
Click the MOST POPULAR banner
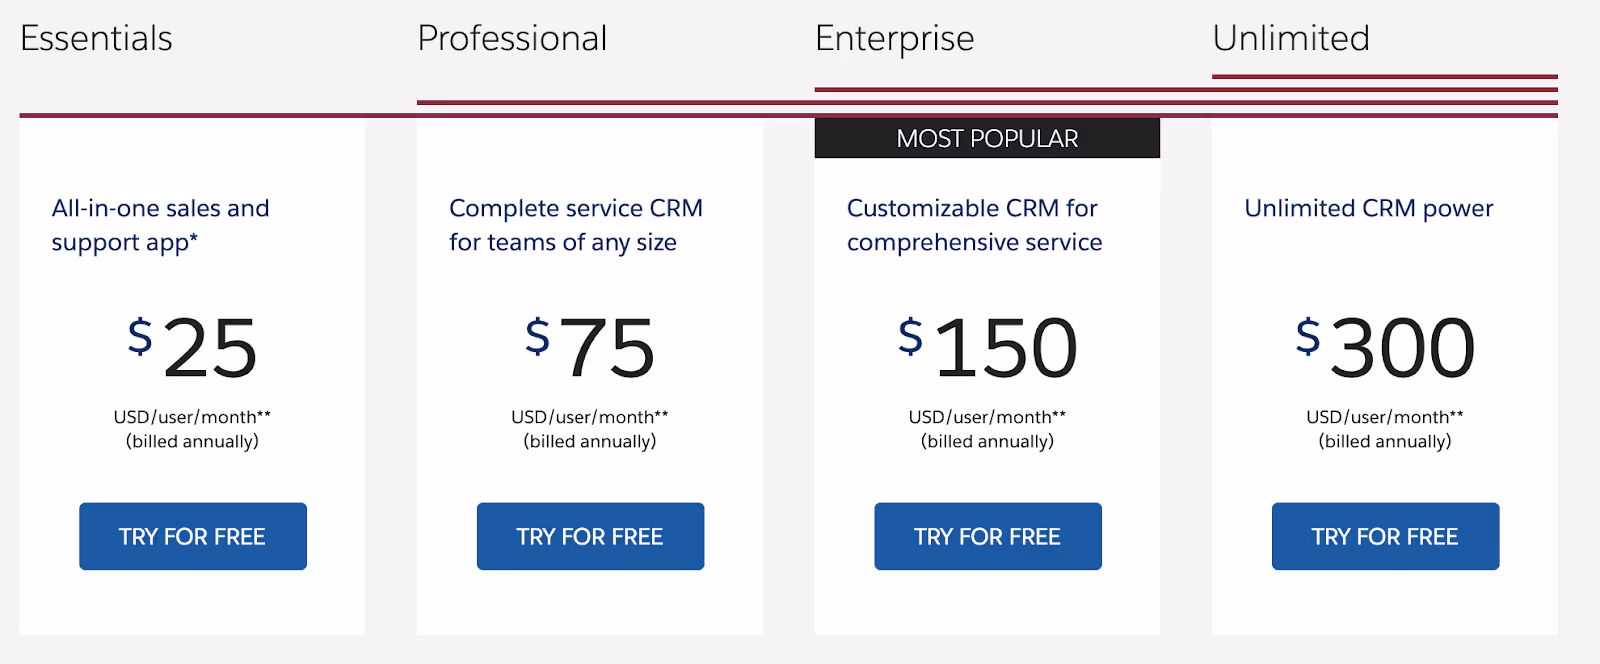[987, 138]
